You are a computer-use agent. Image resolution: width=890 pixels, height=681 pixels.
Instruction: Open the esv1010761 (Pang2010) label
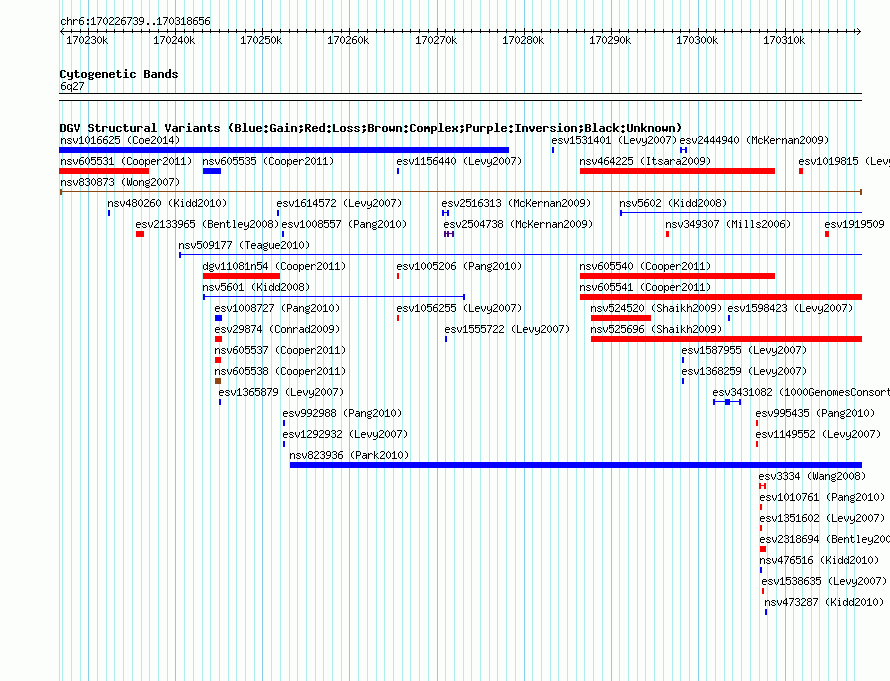pyautogui.click(x=822, y=497)
